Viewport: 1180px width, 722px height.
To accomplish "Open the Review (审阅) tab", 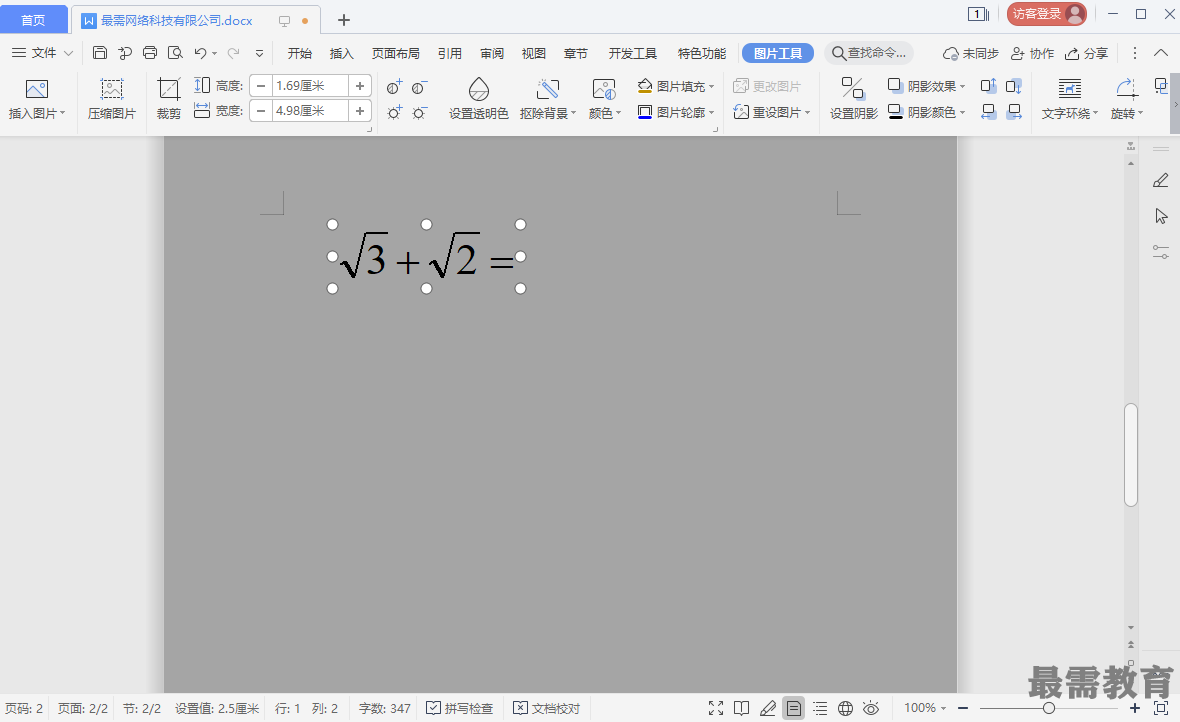I will (492, 53).
